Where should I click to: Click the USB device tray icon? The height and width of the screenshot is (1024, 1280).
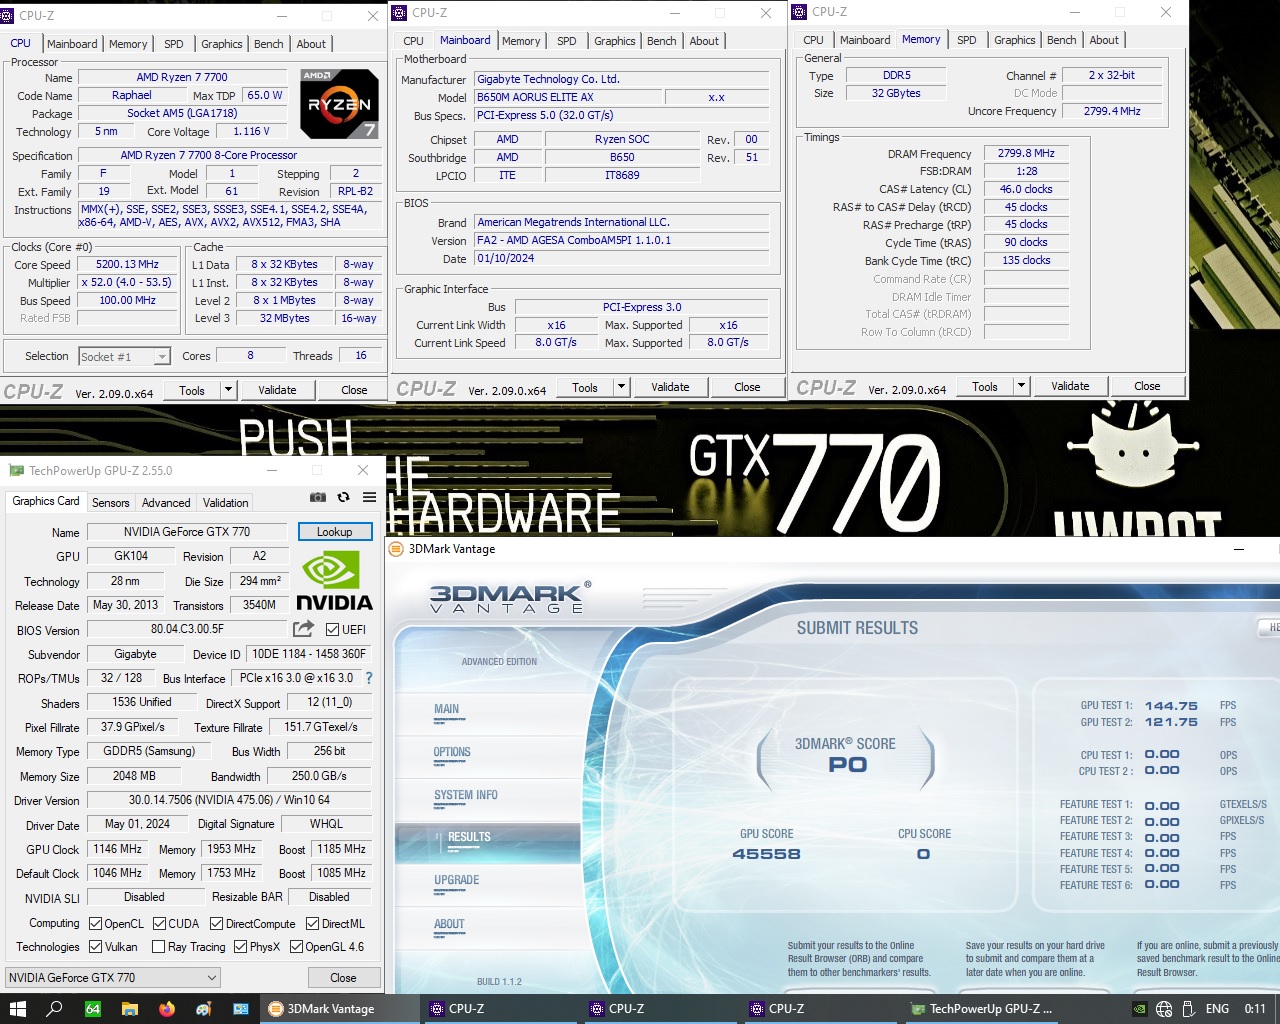(1189, 1009)
